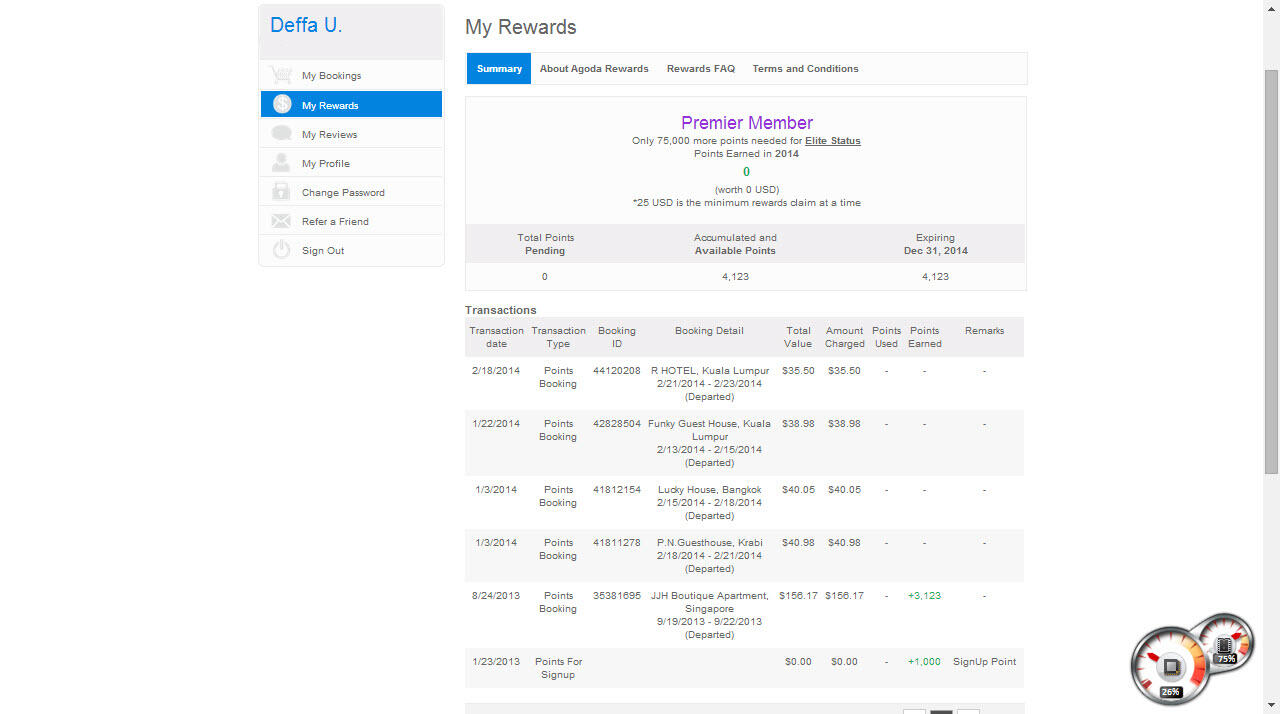Image resolution: width=1280 pixels, height=714 pixels.
Task: Click the power icon for Sign Out
Action: pos(282,250)
